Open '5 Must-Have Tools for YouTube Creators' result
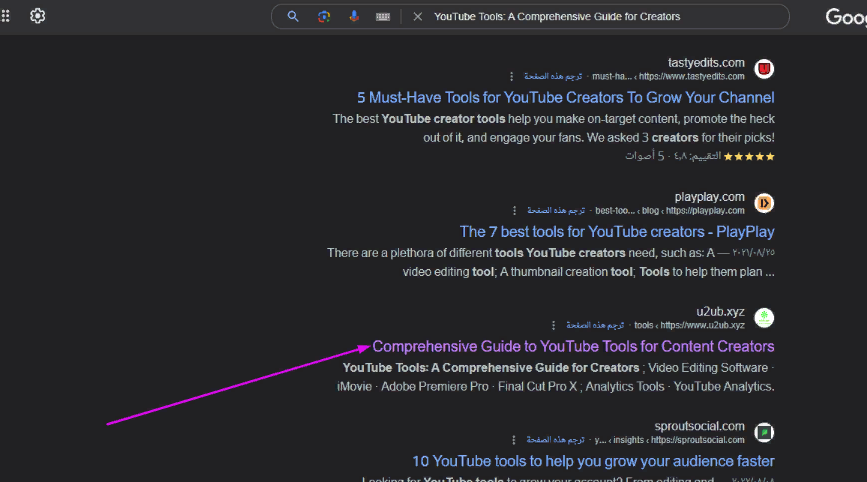This screenshot has height=482, width=867. coord(566,98)
